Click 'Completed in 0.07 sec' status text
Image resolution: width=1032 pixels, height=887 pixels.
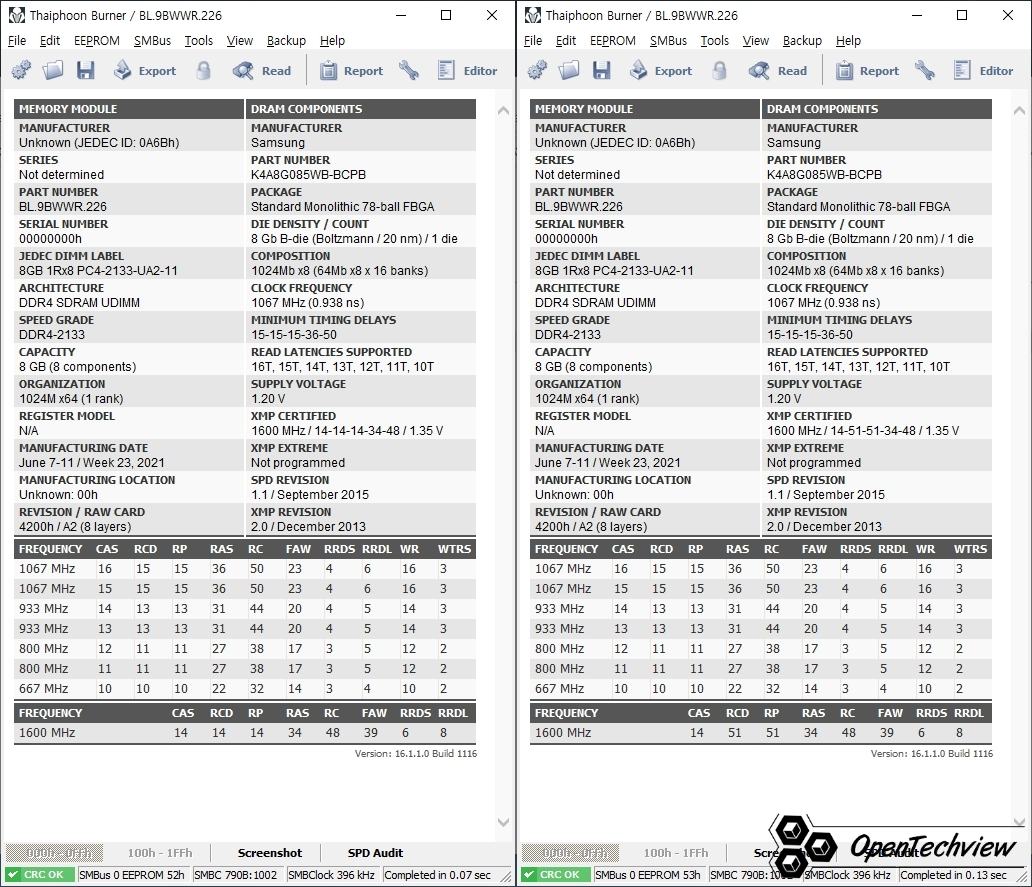click(438, 874)
